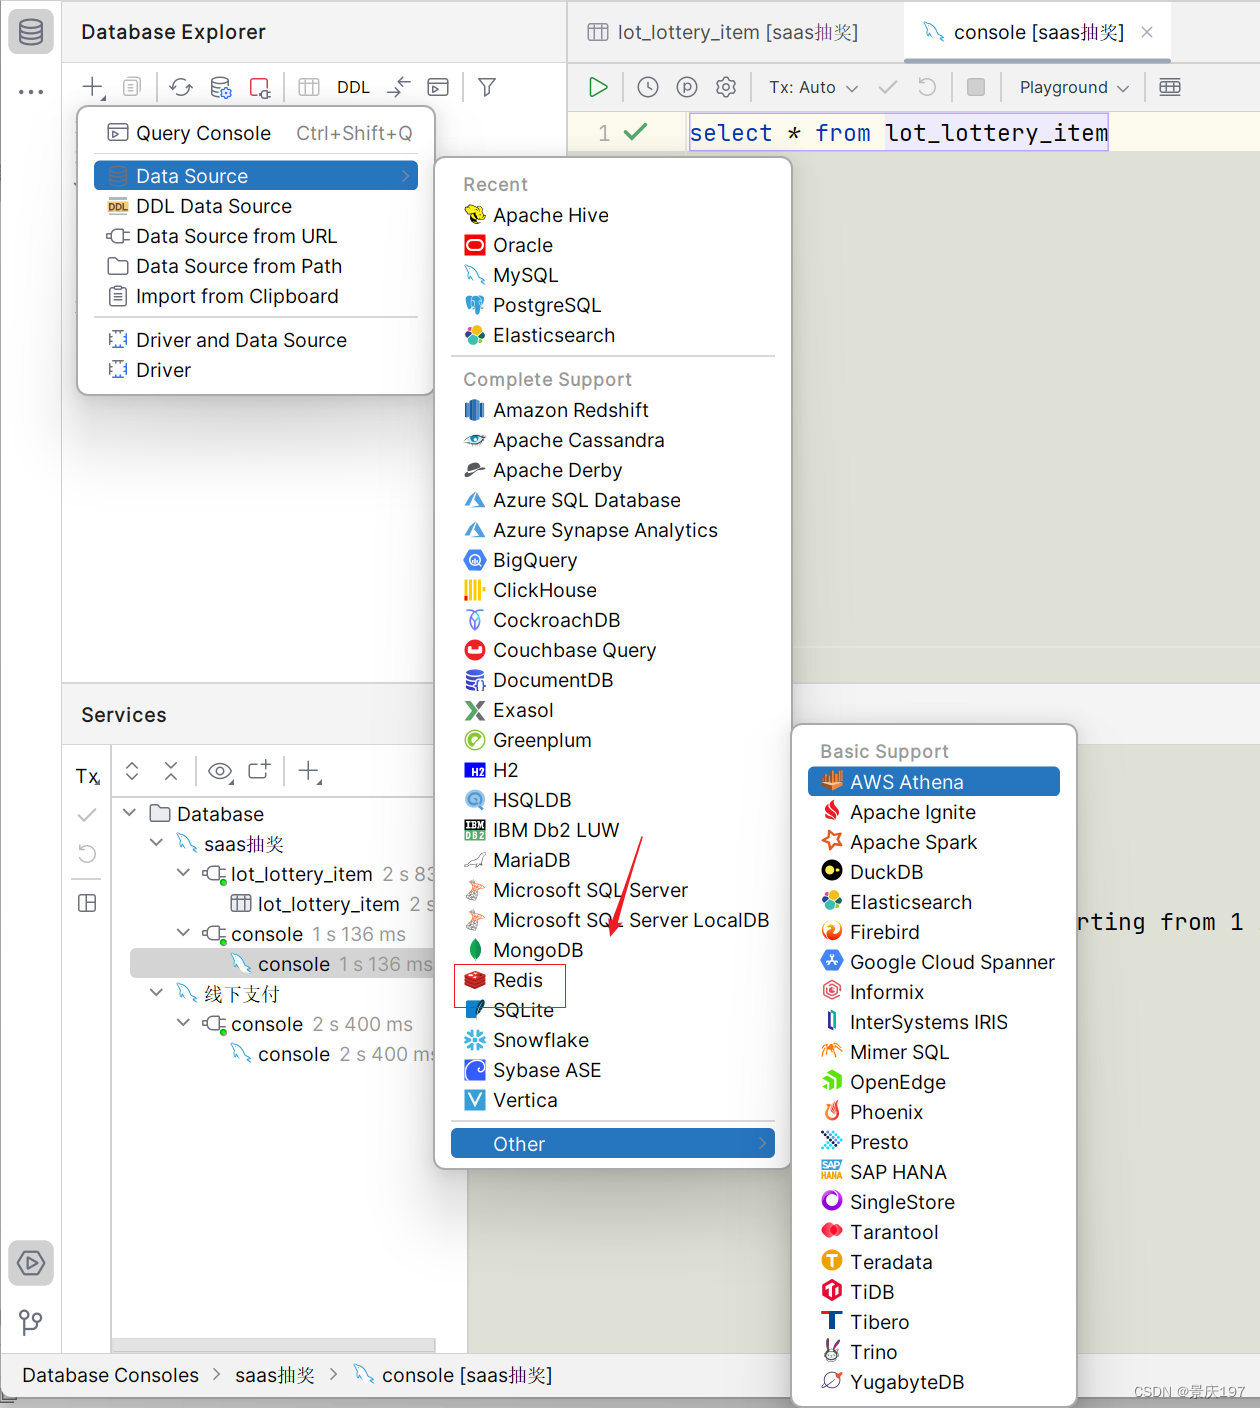Click the commit checkmark in console toolbar
Screen dimensions: 1260x1408
tap(887, 87)
